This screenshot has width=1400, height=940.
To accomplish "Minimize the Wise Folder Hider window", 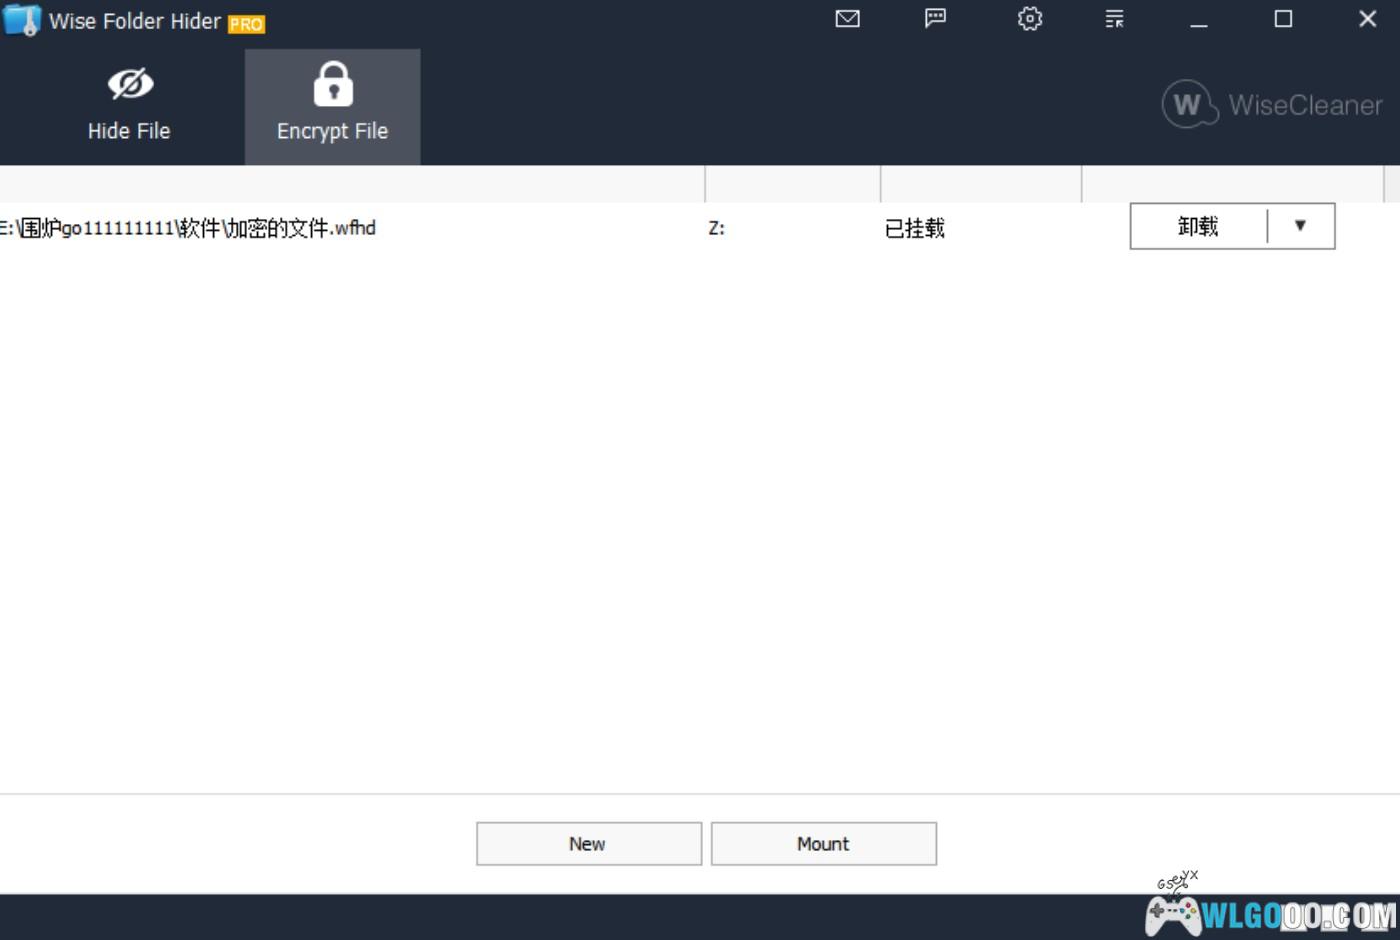I will (1199, 20).
